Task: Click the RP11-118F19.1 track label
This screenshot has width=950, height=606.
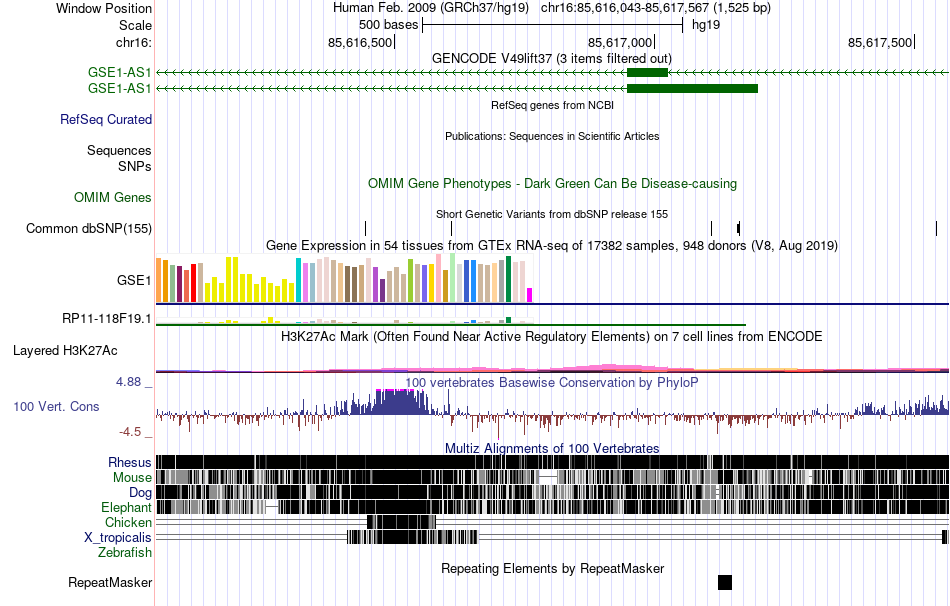Action: tap(107, 319)
